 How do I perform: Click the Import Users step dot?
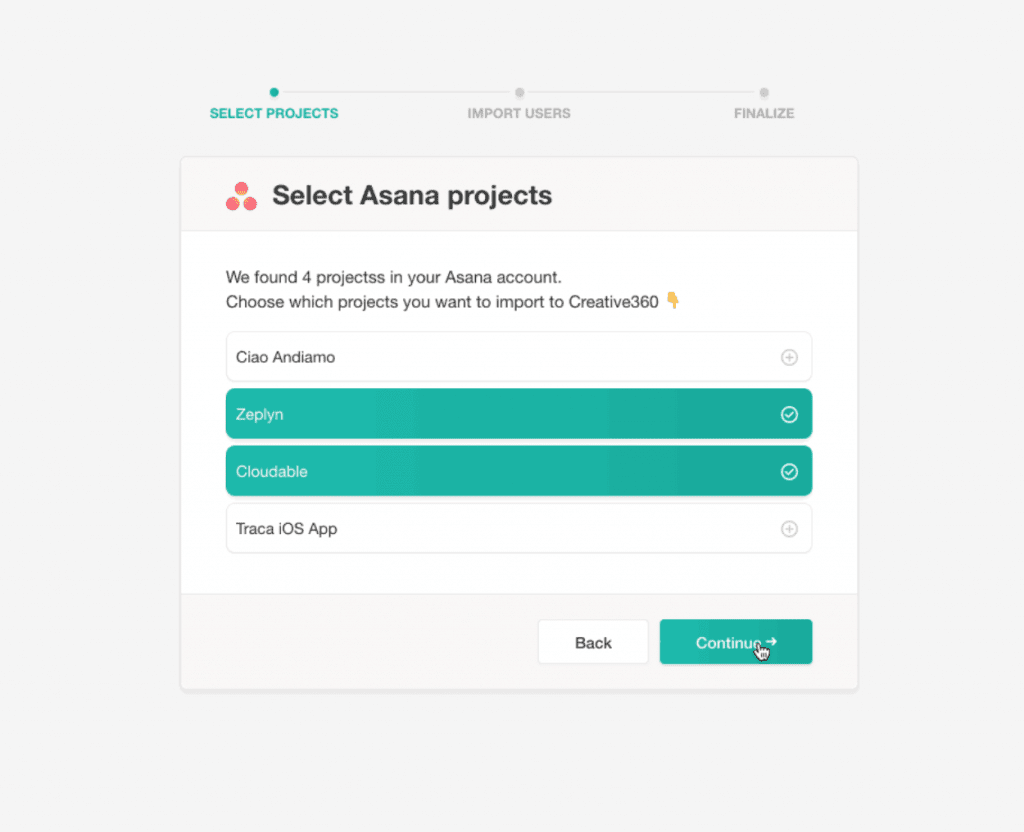point(519,92)
